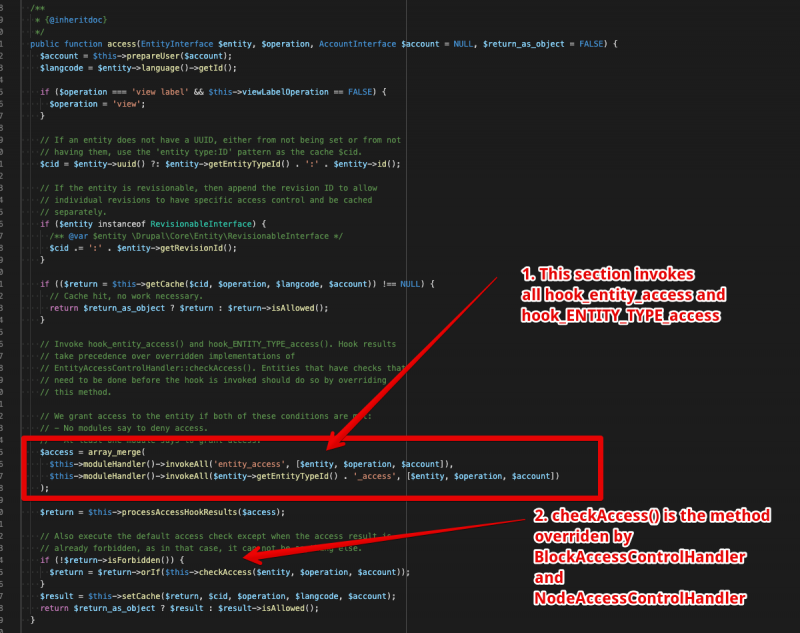Click the {@inheritdoc} docblock tag
This screenshot has width=800, height=633.
[x=76, y=20]
